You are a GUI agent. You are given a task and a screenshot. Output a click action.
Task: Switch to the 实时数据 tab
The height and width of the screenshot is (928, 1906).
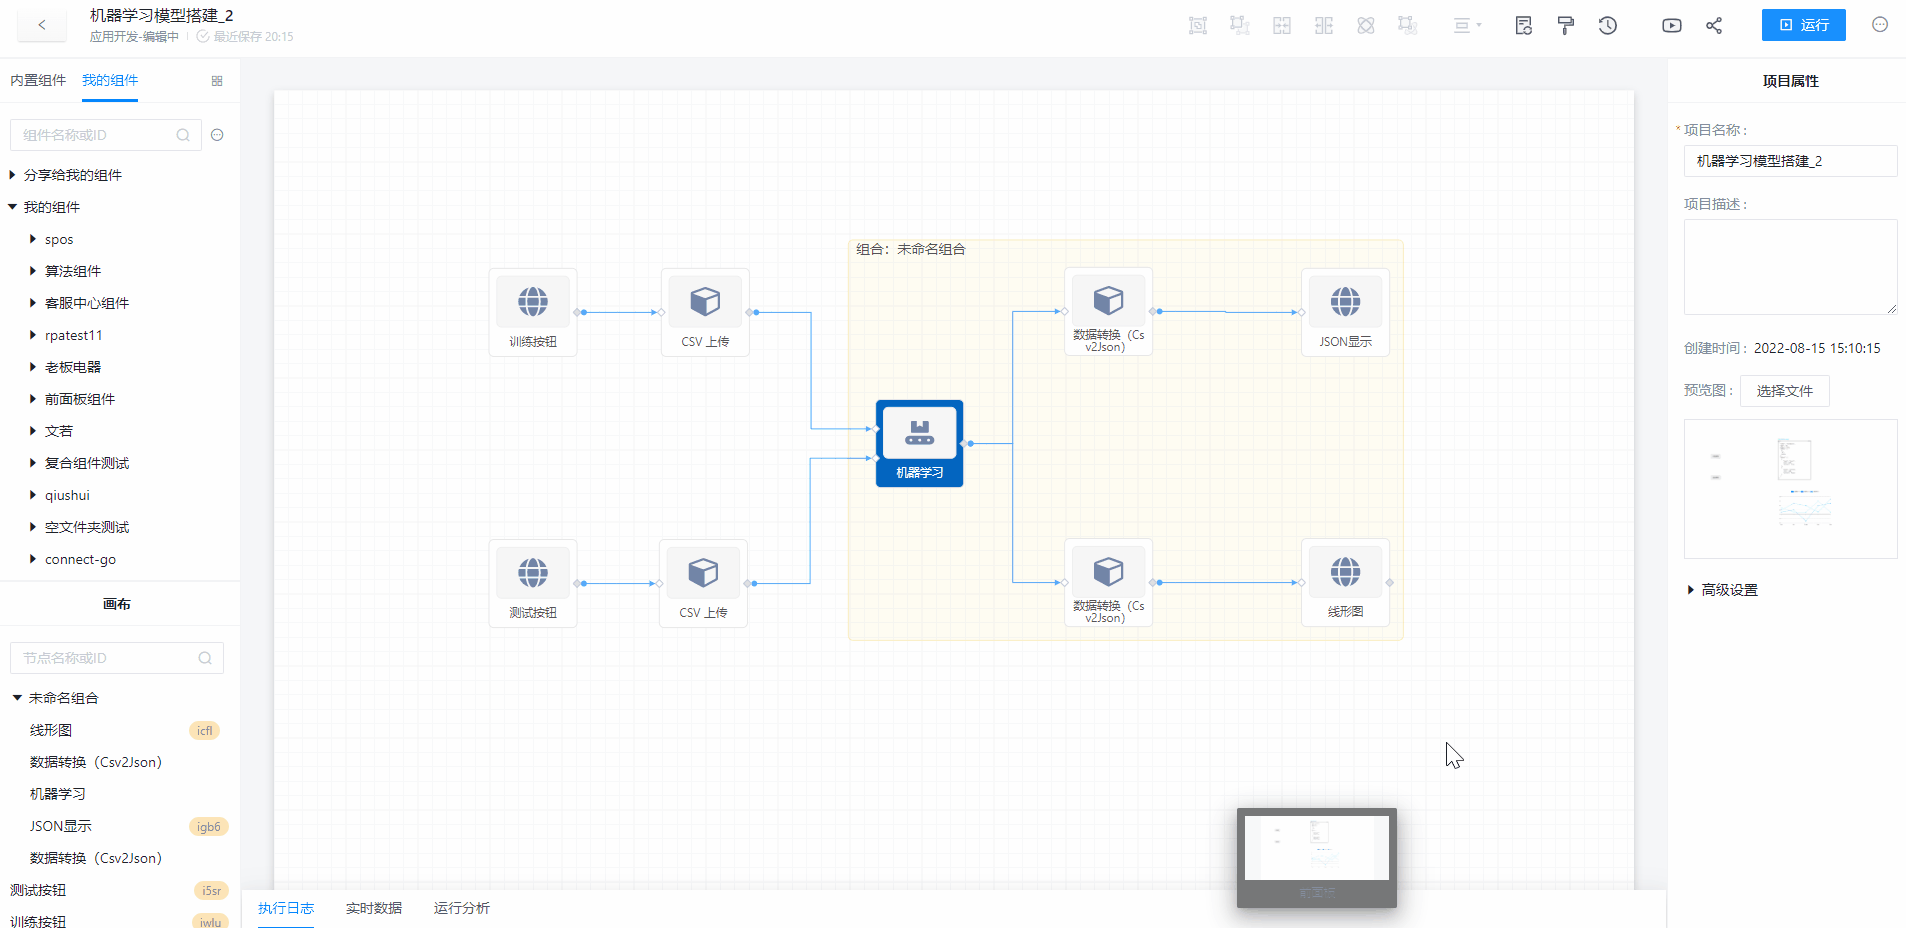click(x=373, y=908)
